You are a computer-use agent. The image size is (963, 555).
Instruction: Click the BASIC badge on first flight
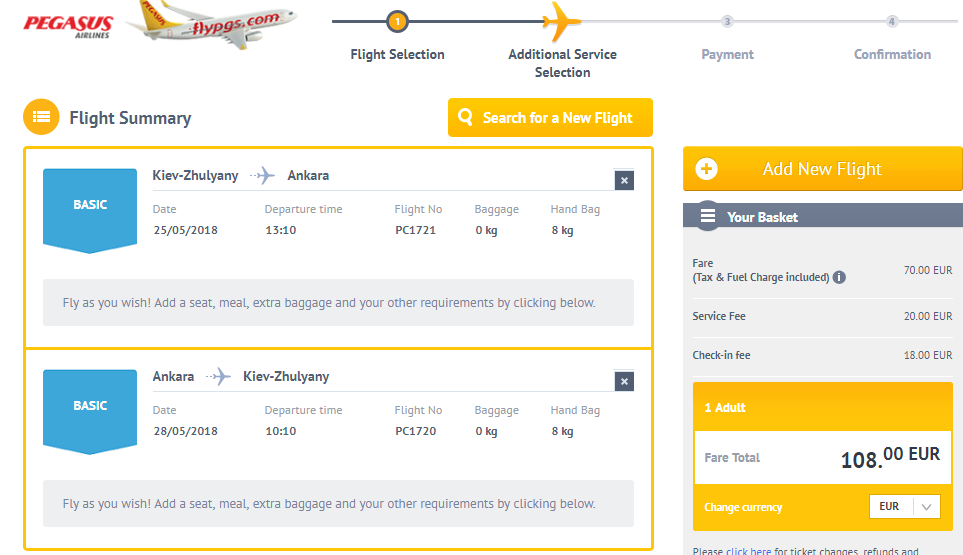[x=90, y=205]
